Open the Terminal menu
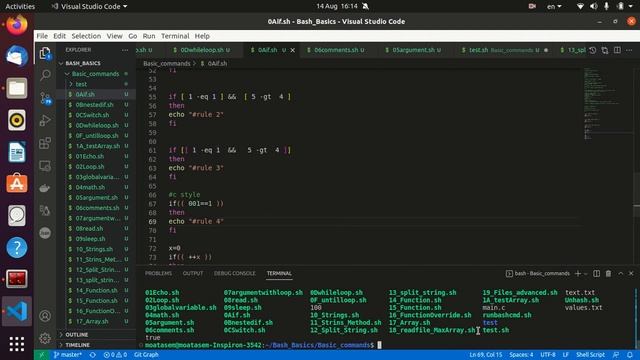The width and height of the screenshot is (640, 360). pyautogui.click(x=175, y=36)
